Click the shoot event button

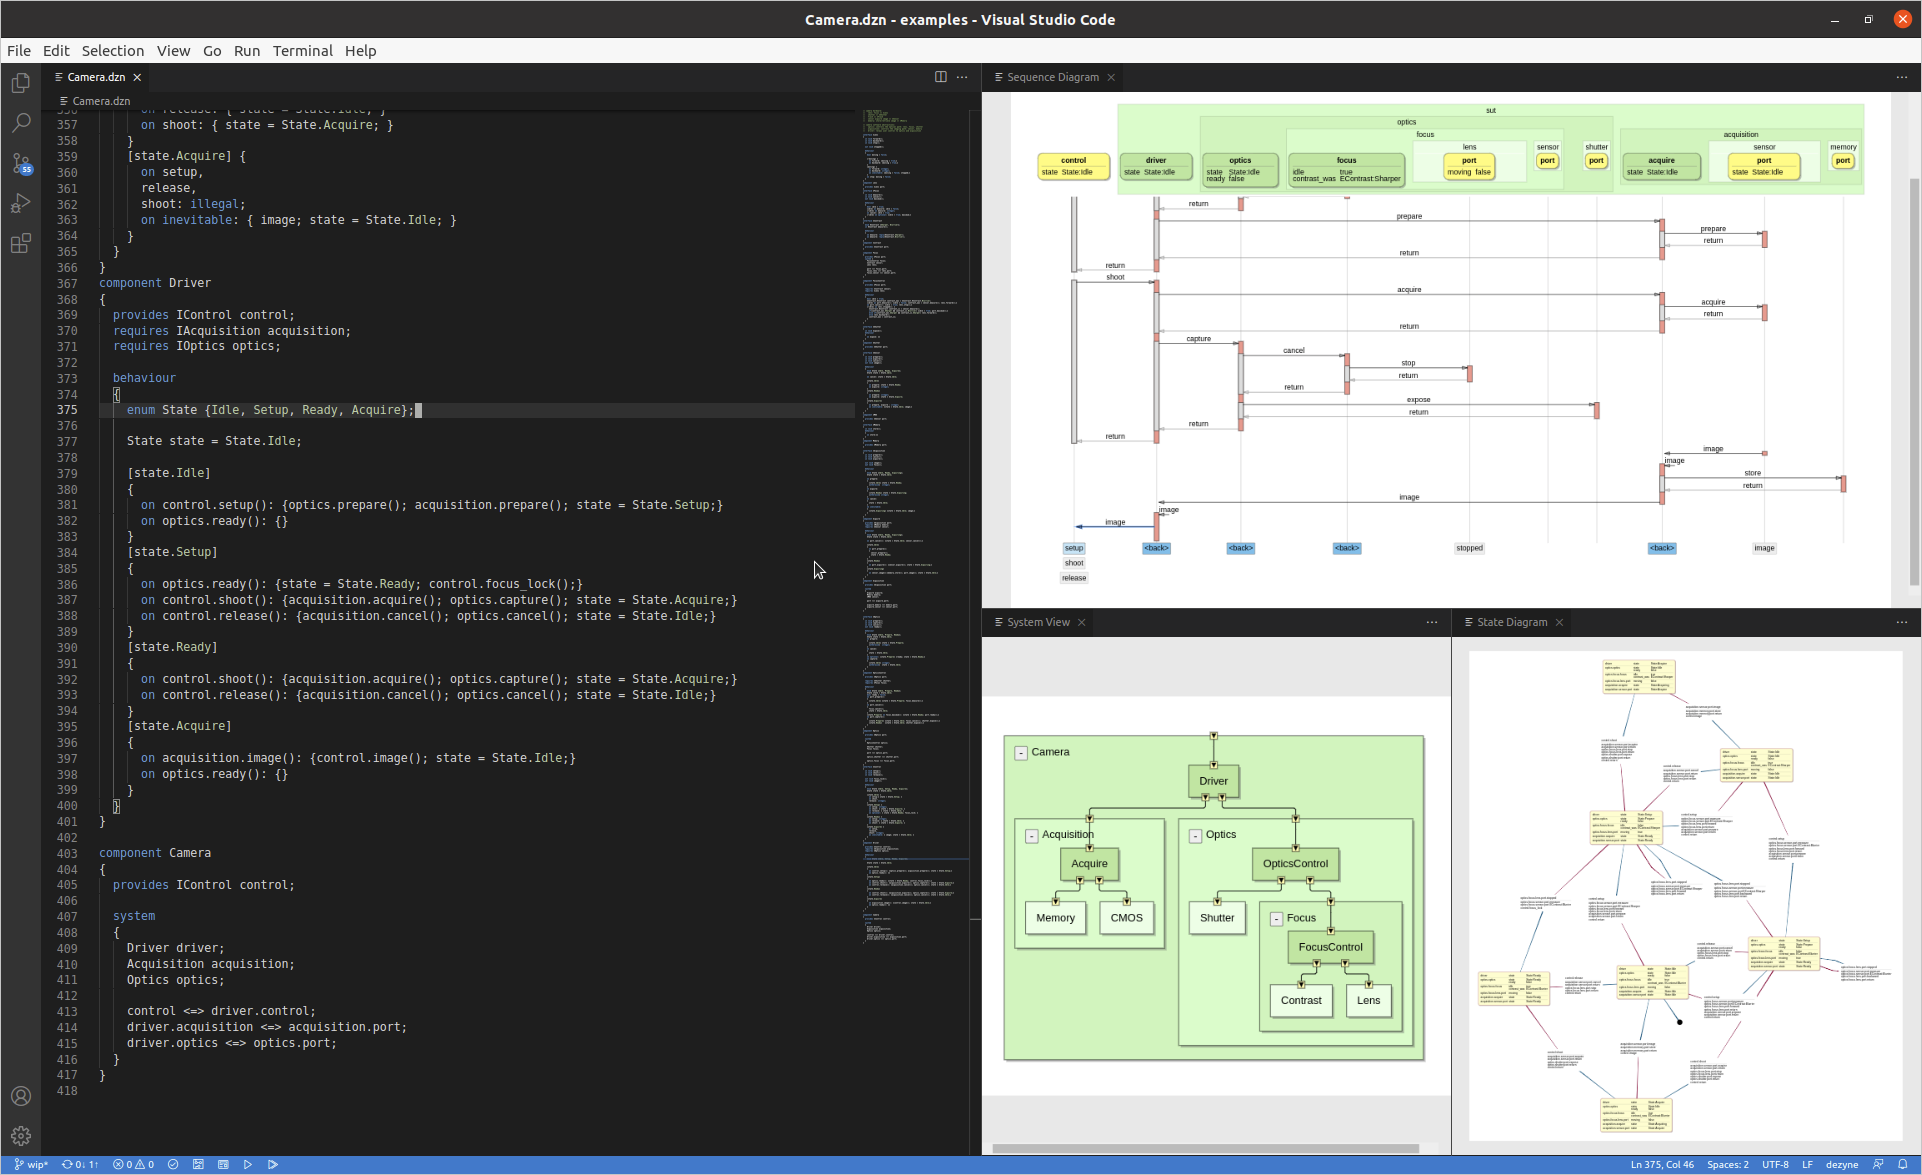click(1074, 563)
